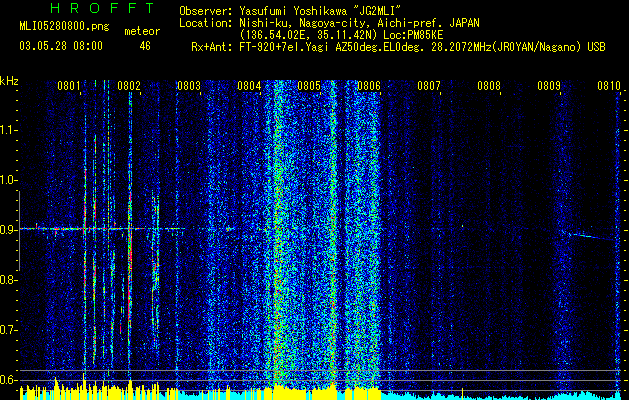629x400 pixels.
Task: Click the 0803 time marker
Action: (x=189, y=86)
